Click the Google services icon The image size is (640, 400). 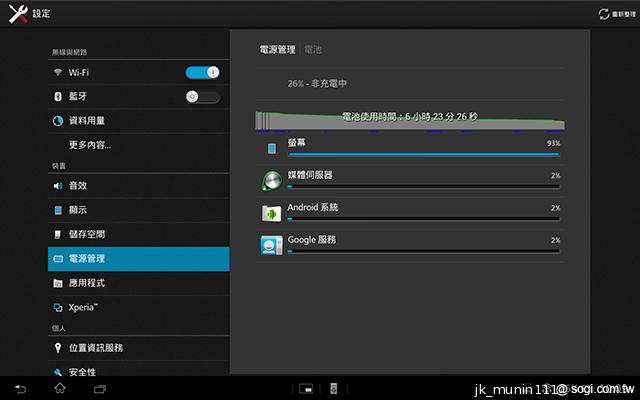point(271,245)
